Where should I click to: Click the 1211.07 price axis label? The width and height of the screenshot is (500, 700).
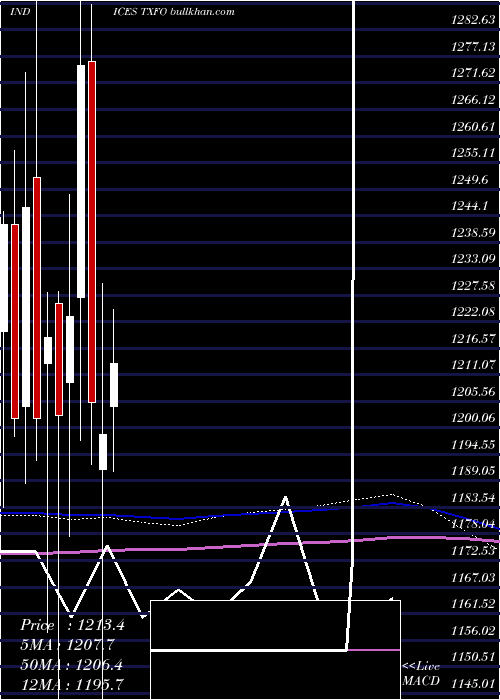(x=474, y=365)
